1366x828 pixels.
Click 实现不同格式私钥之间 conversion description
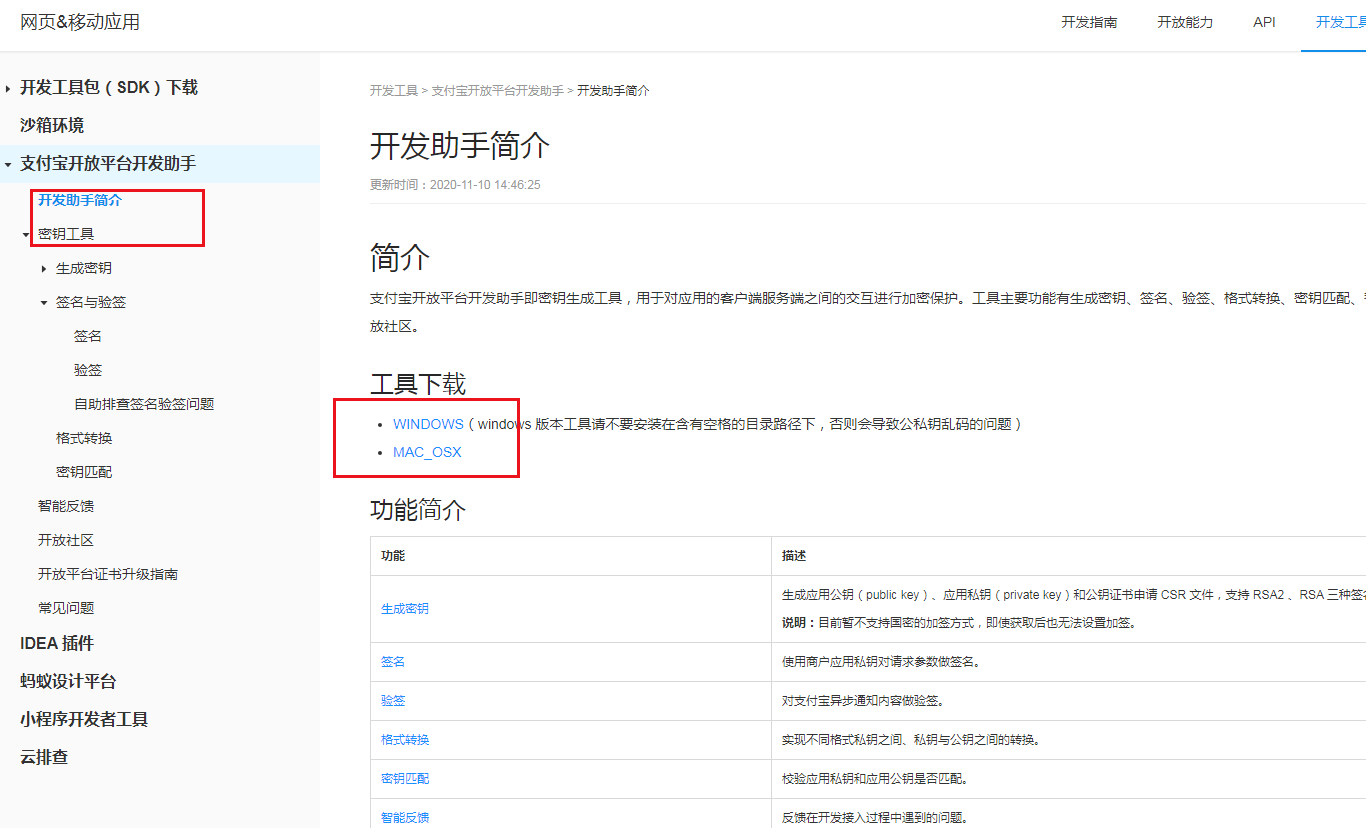[913, 740]
